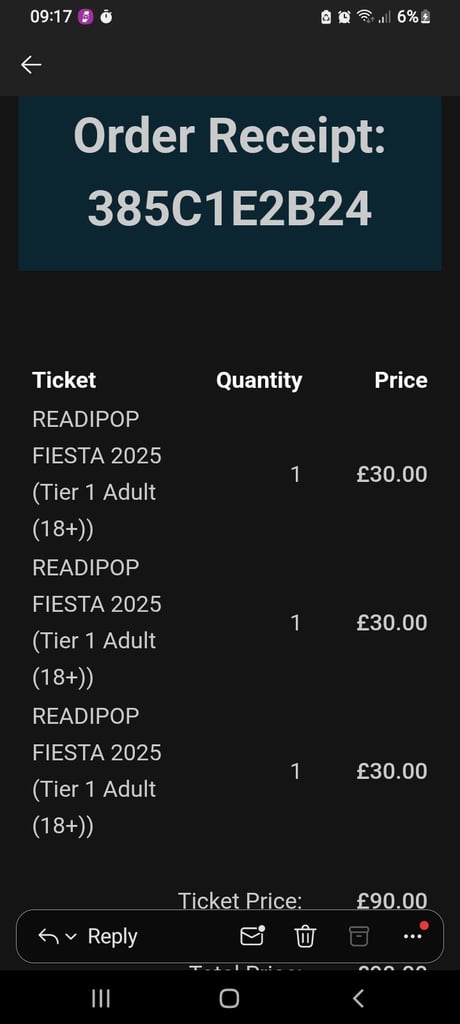Mark email as unread envelope icon
This screenshot has width=460, height=1024.
252,936
